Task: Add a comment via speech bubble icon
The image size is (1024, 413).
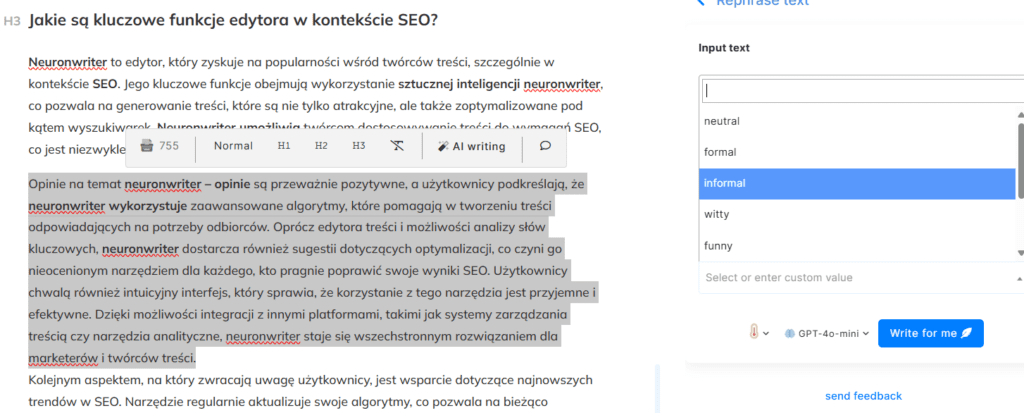Action: coord(545,146)
